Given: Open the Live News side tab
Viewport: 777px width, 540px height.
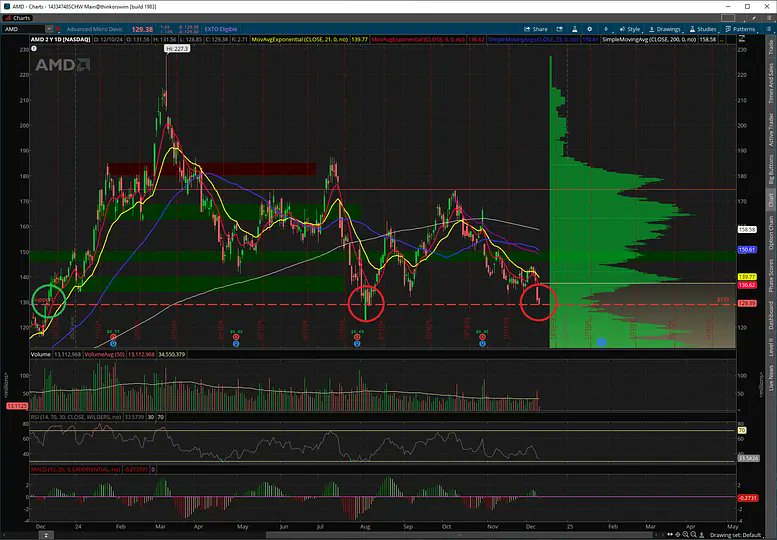Looking at the screenshot, I should 771,378.
